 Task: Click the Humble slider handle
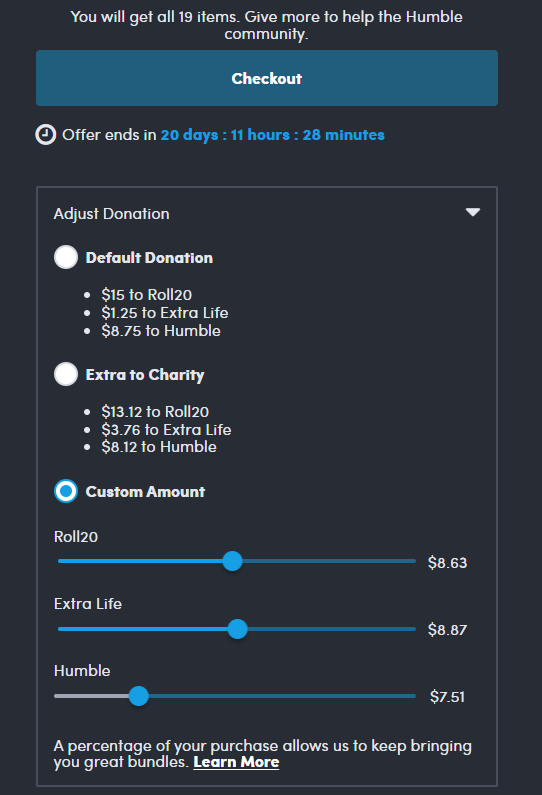click(x=138, y=696)
